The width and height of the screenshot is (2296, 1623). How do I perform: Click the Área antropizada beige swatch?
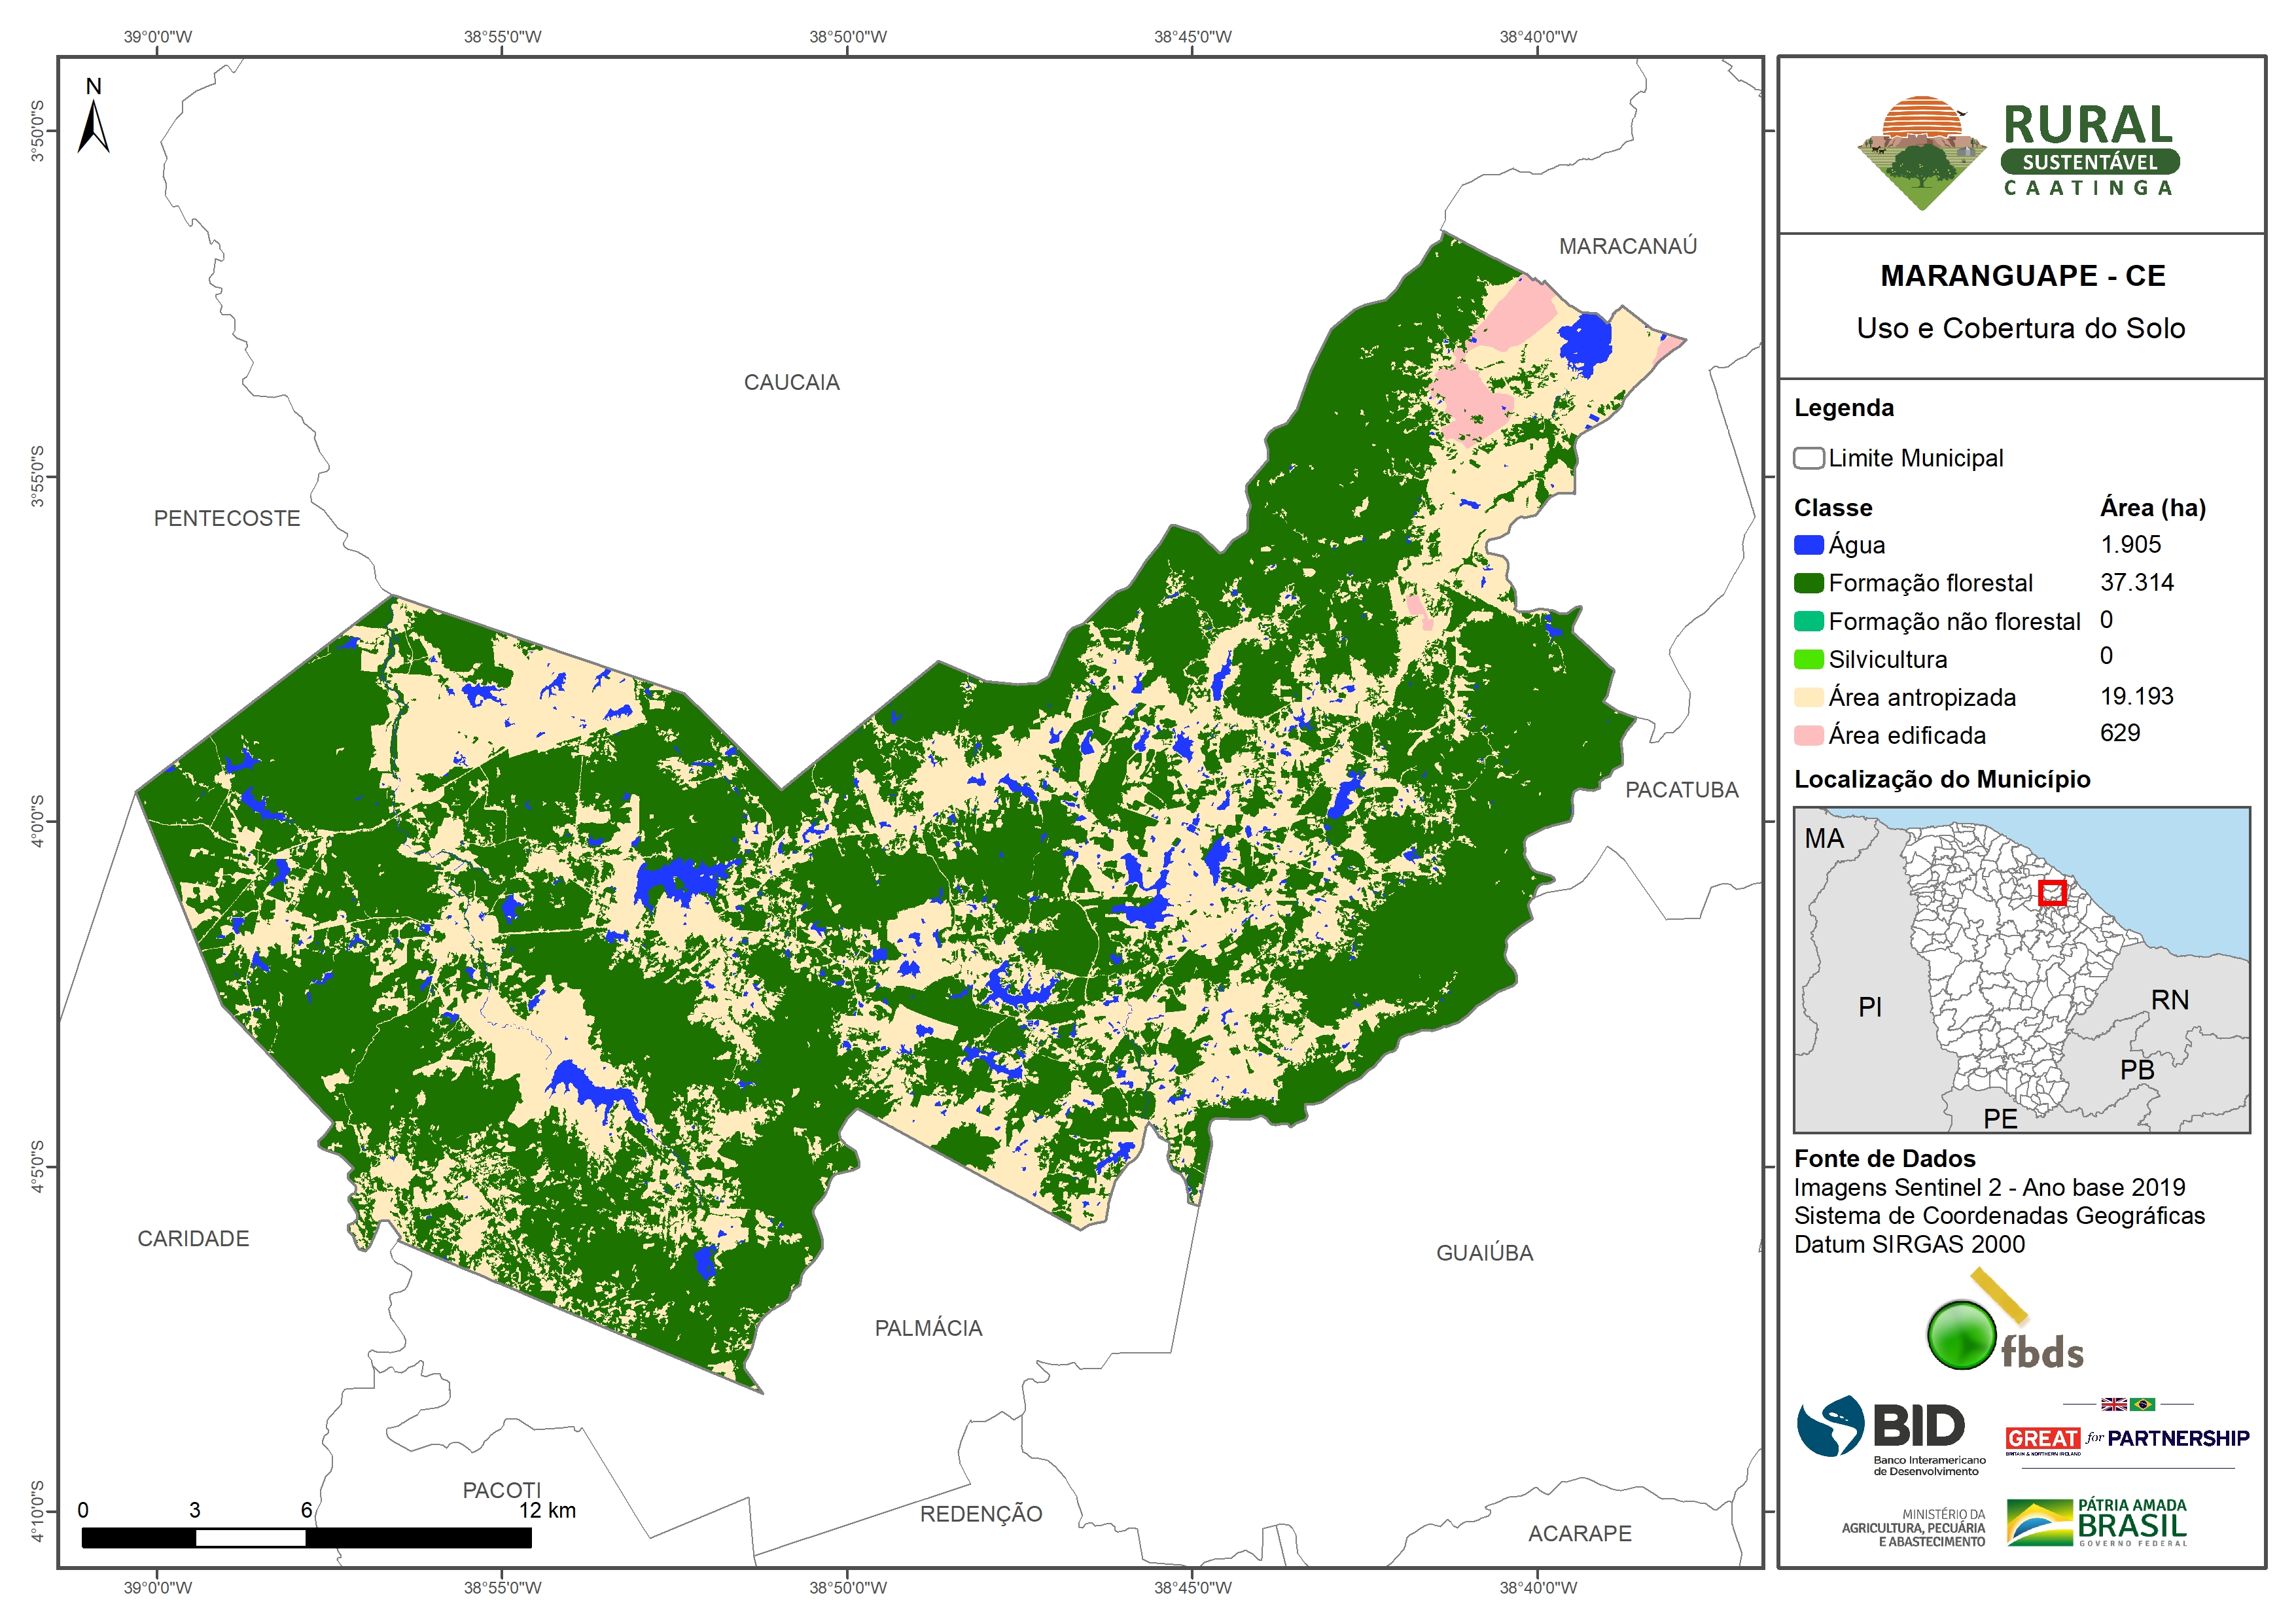point(1808,697)
